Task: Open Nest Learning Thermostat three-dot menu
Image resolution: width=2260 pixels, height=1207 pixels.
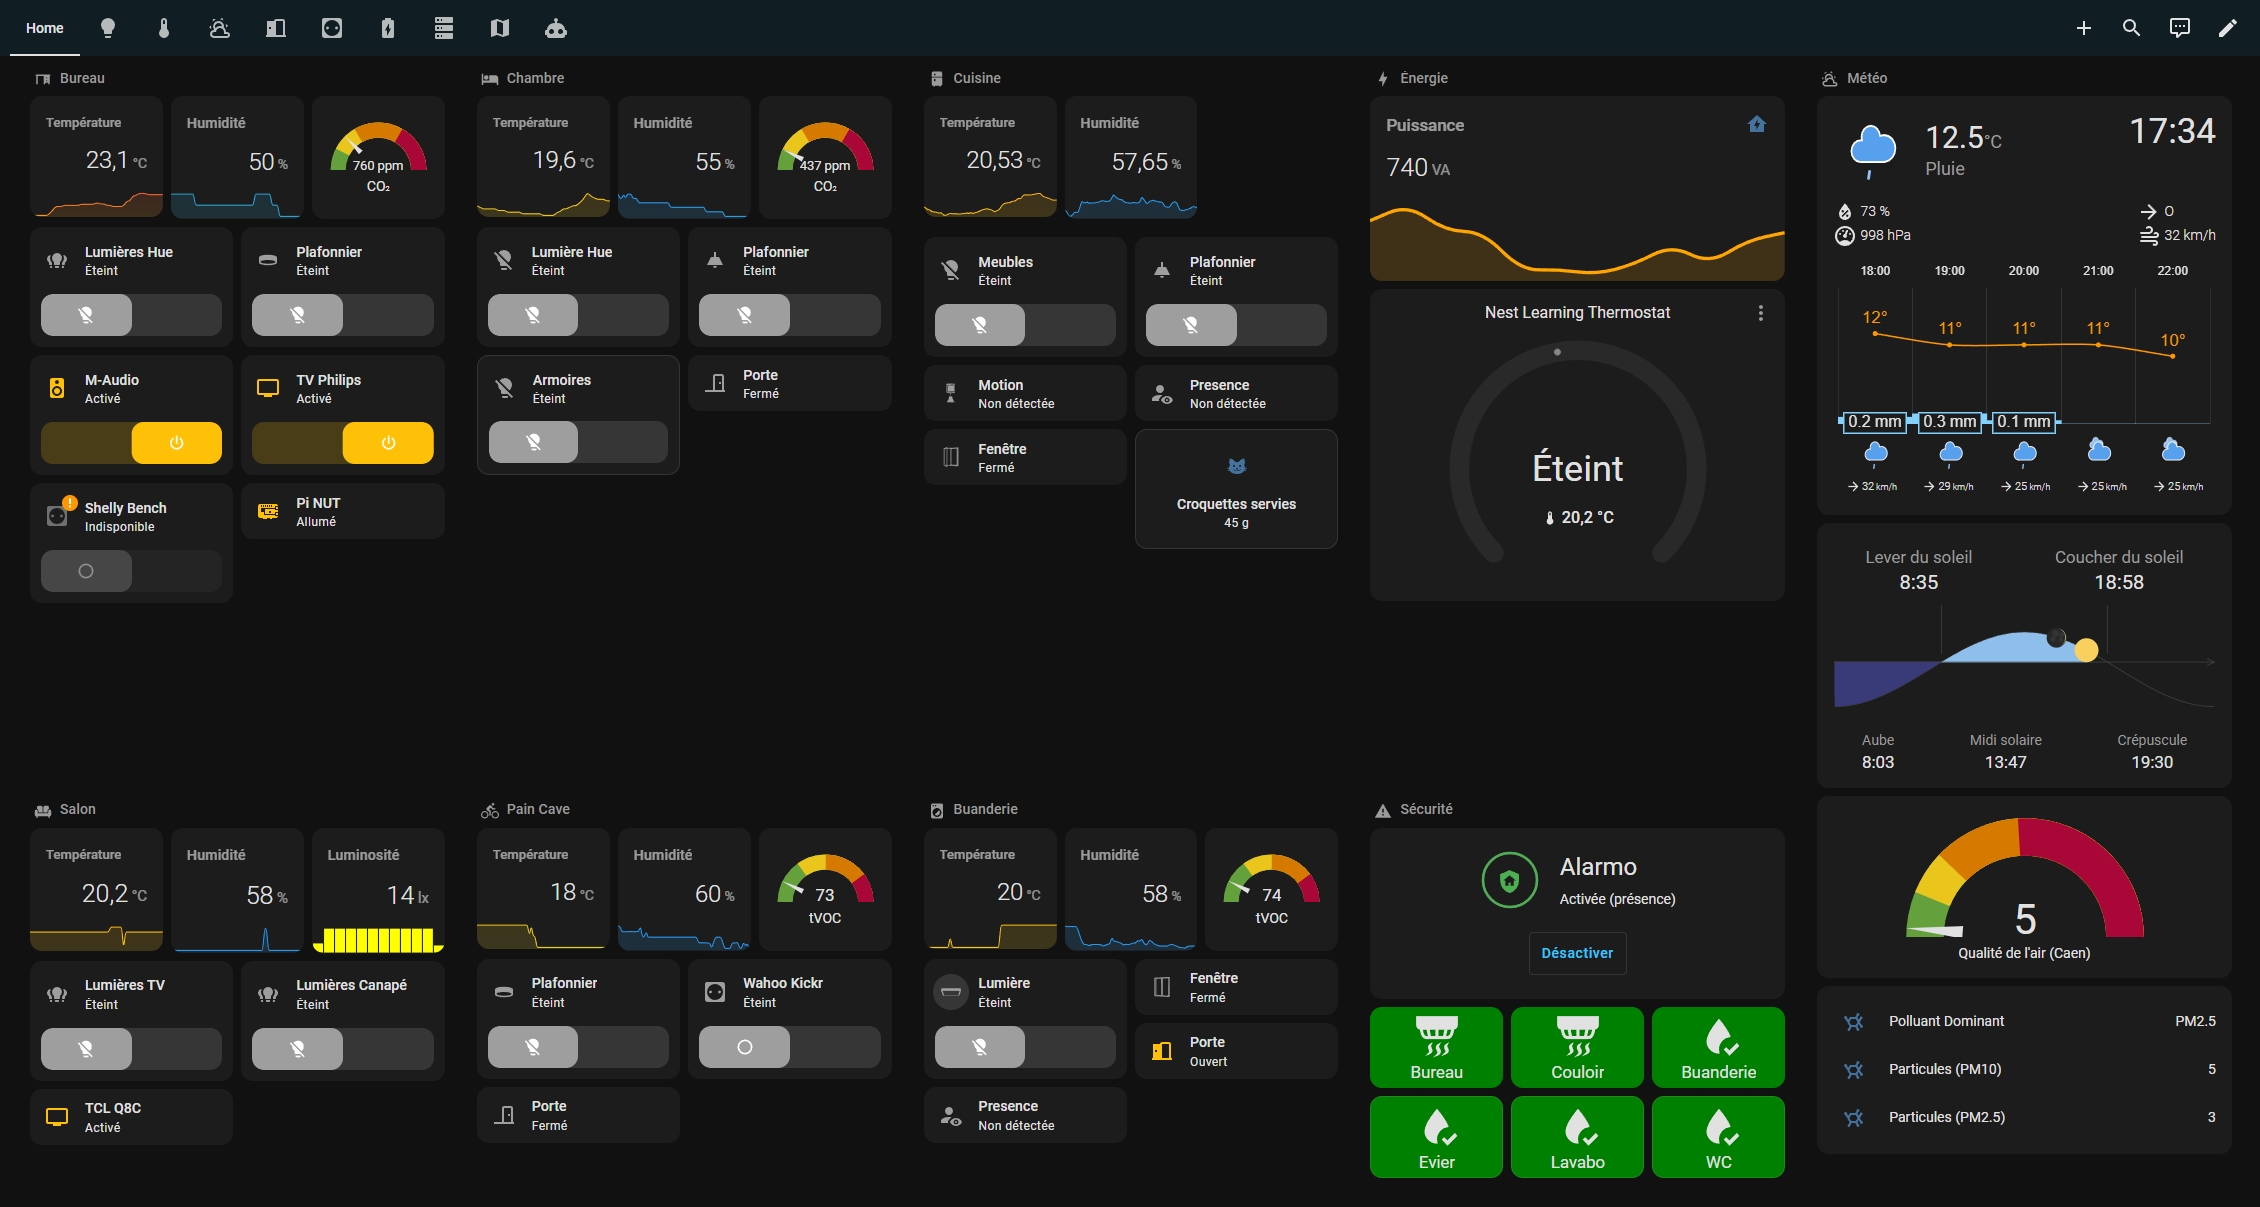Action: pyautogui.click(x=1760, y=313)
